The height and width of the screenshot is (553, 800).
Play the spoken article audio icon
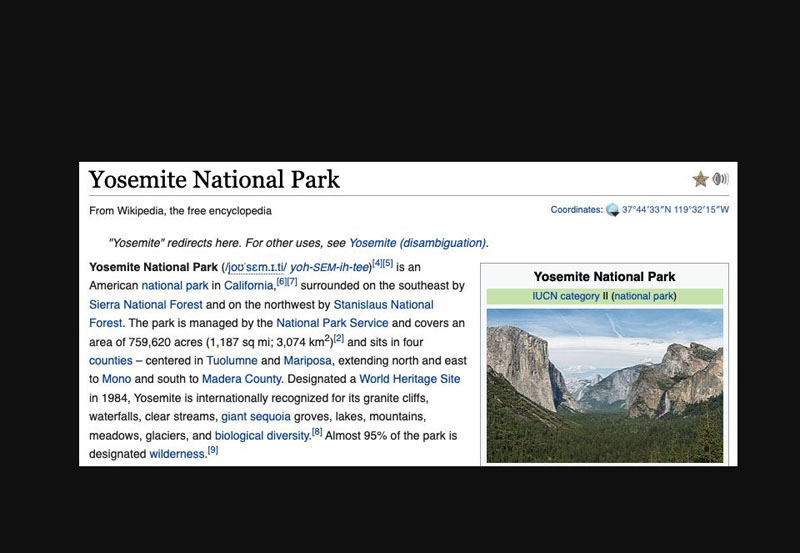721,179
